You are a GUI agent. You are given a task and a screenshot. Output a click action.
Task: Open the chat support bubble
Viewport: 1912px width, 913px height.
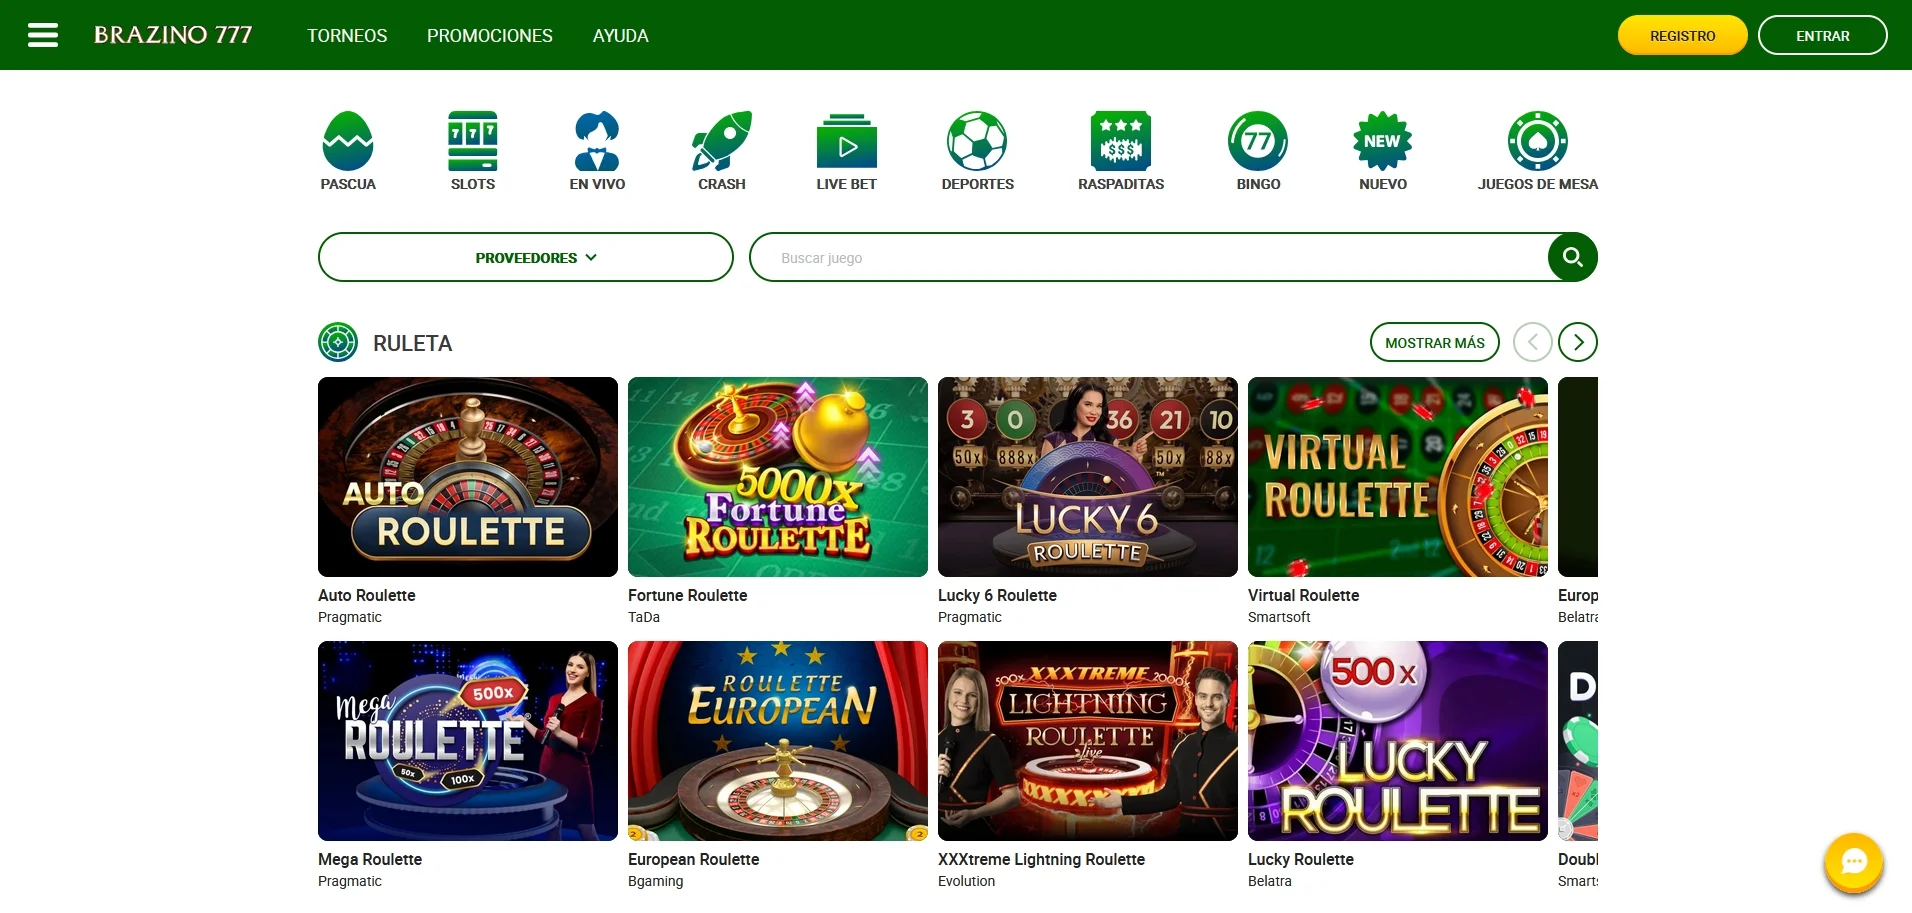coord(1855,863)
